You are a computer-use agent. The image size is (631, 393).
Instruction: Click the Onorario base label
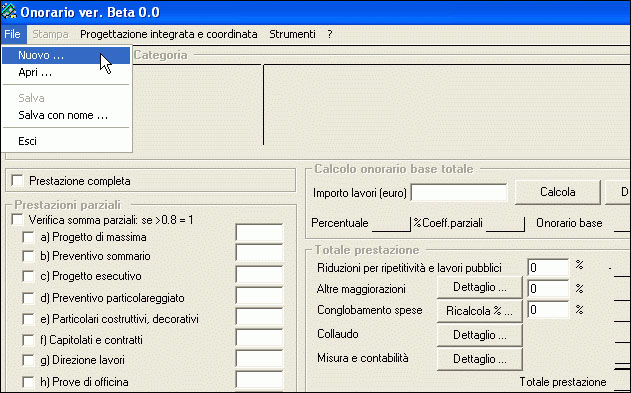point(569,223)
